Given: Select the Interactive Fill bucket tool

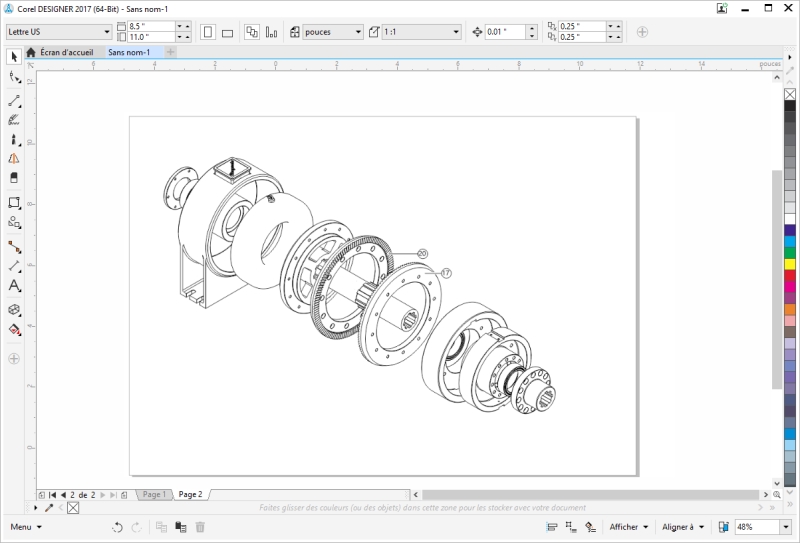Looking at the screenshot, I should tap(14, 329).
